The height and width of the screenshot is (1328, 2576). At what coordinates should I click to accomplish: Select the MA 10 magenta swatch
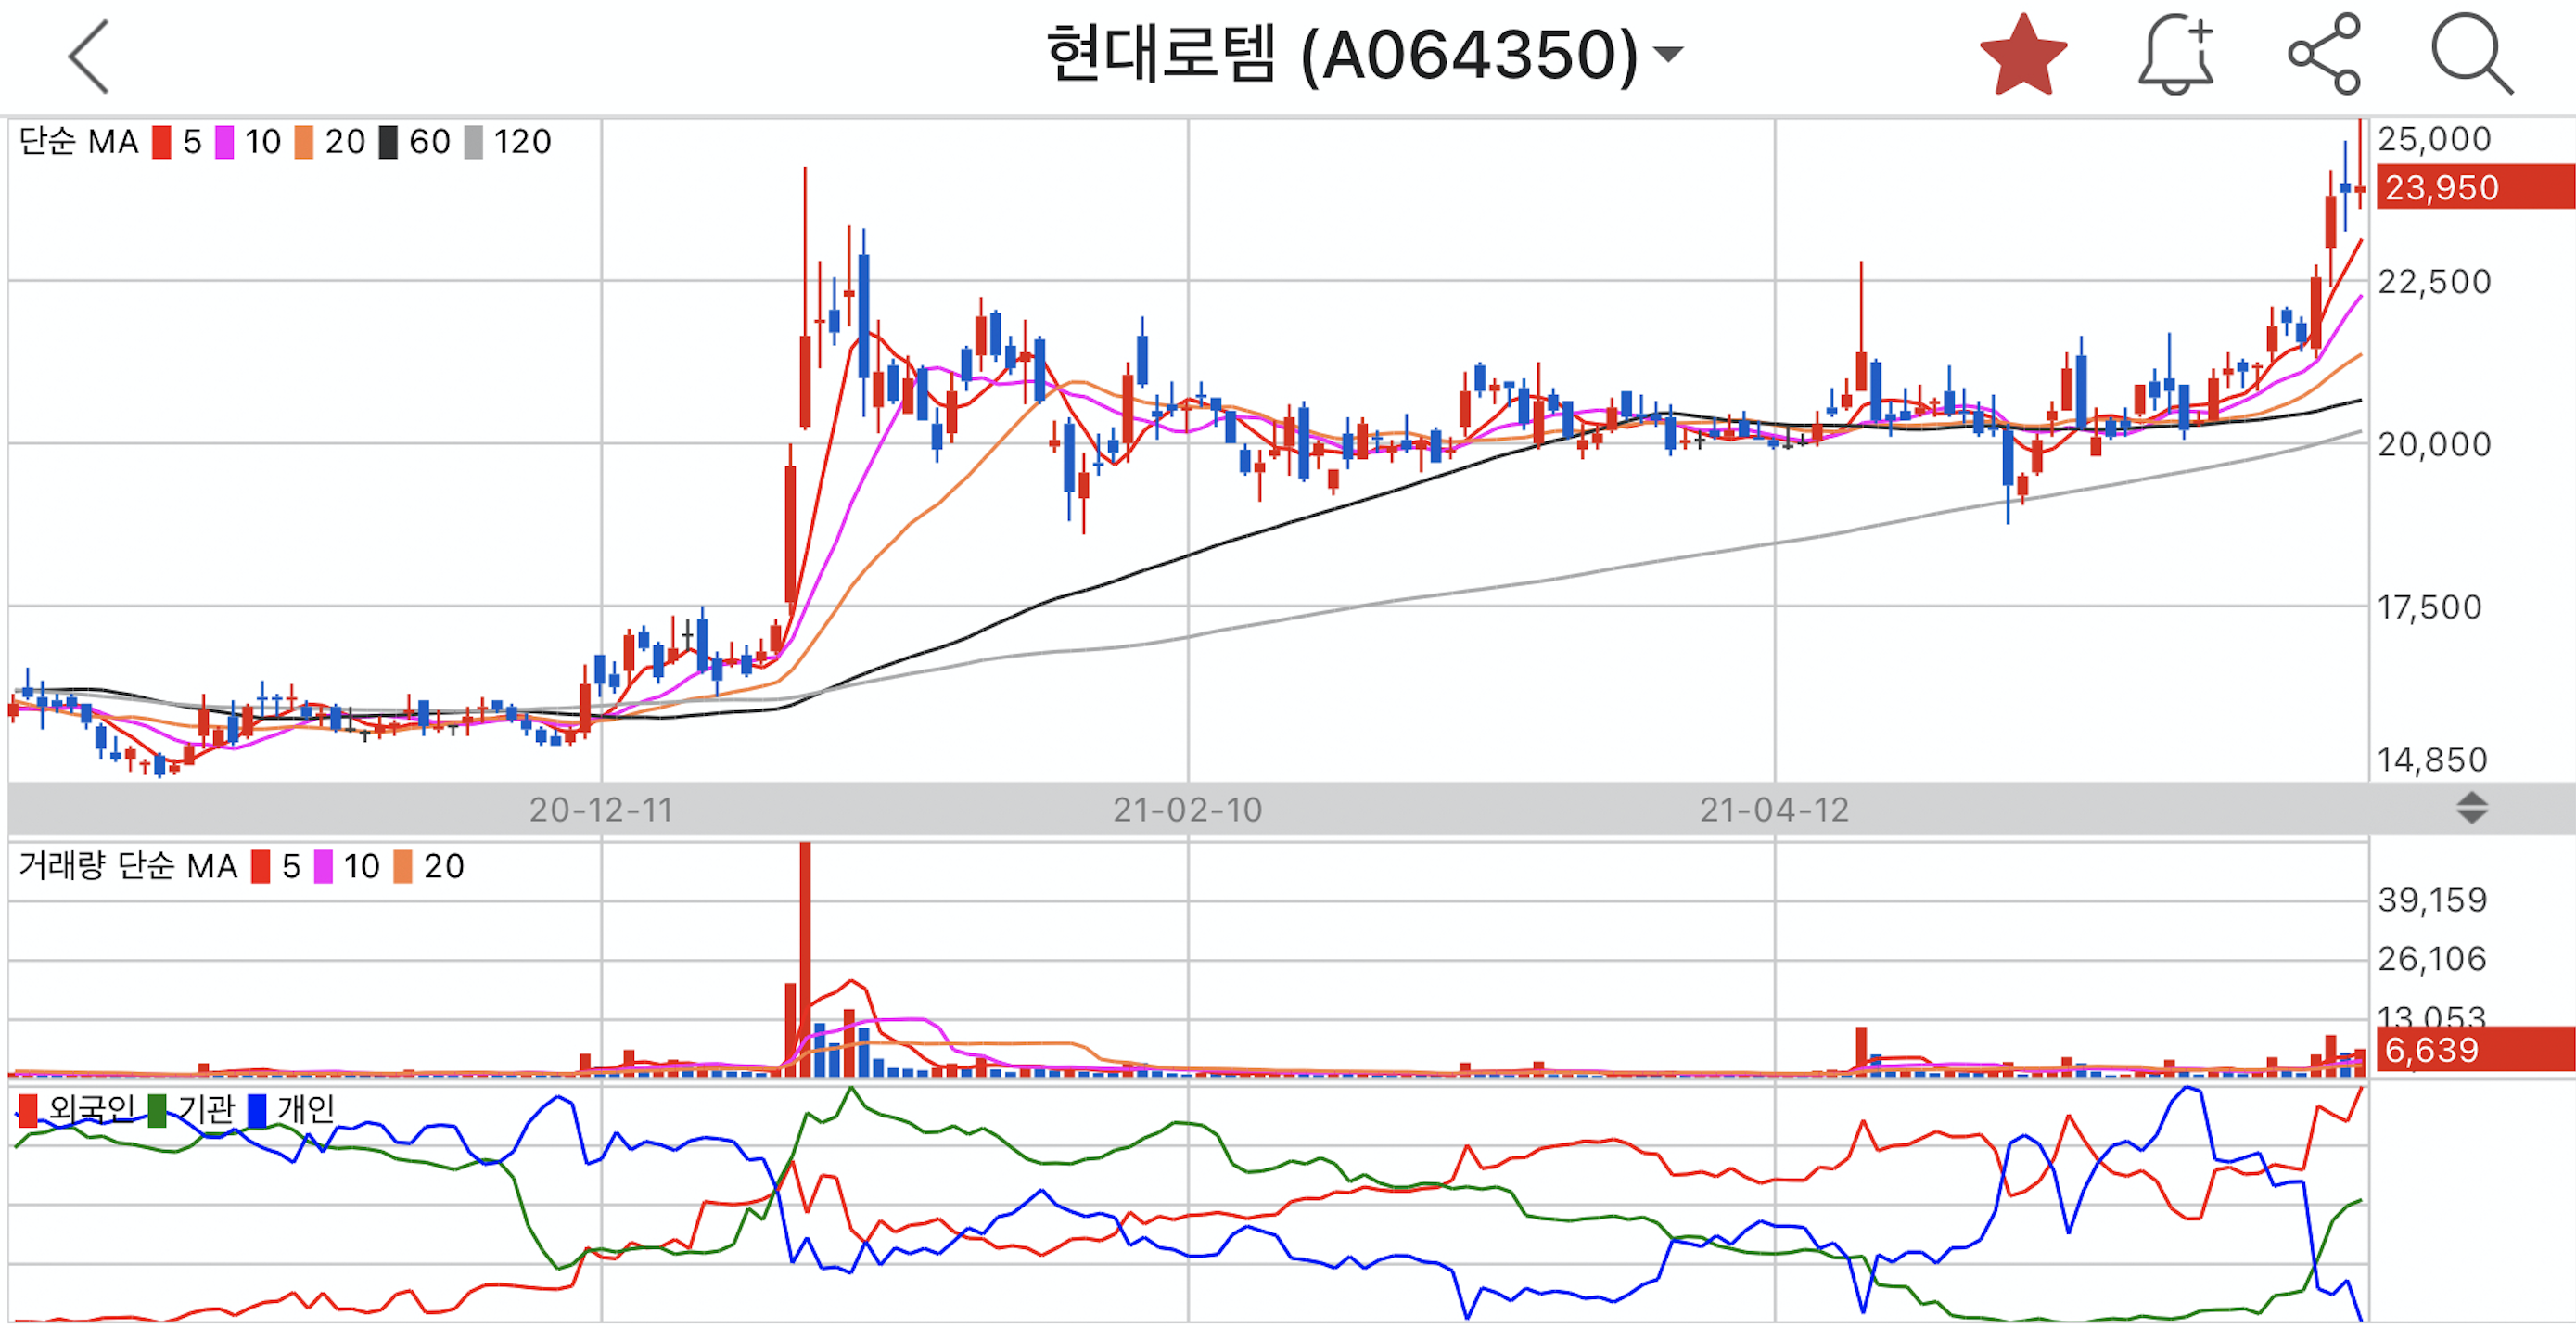click(x=225, y=142)
